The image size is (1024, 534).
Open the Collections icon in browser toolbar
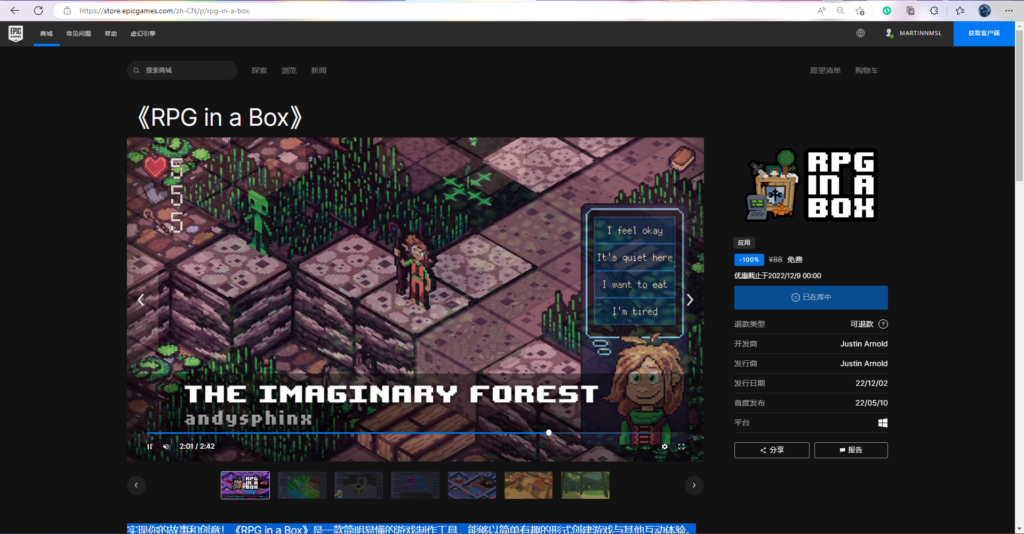(x=910, y=10)
